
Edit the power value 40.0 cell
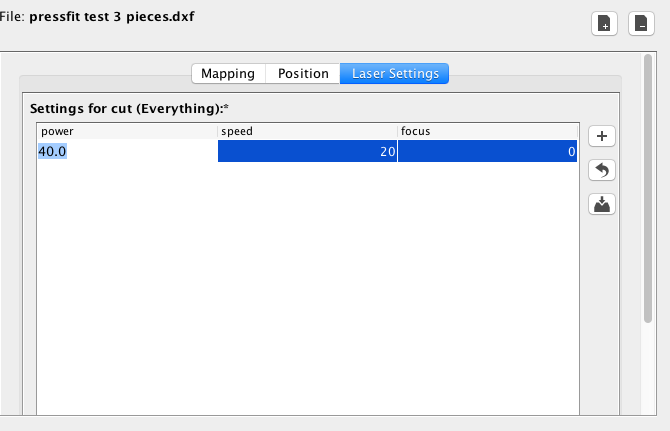tap(127, 151)
